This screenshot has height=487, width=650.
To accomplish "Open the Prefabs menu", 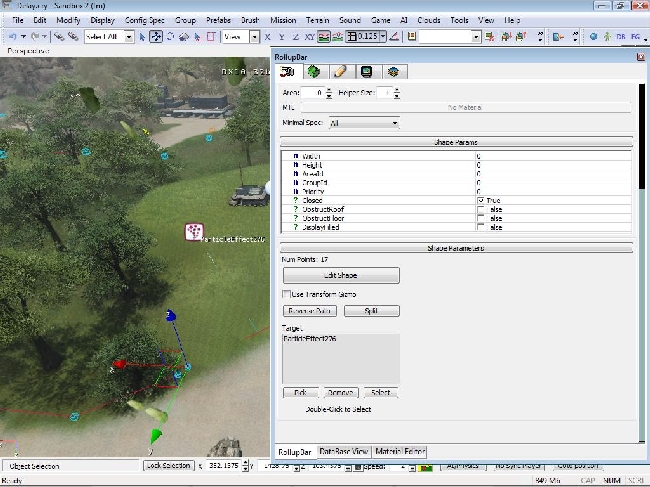I will tap(218, 20).
